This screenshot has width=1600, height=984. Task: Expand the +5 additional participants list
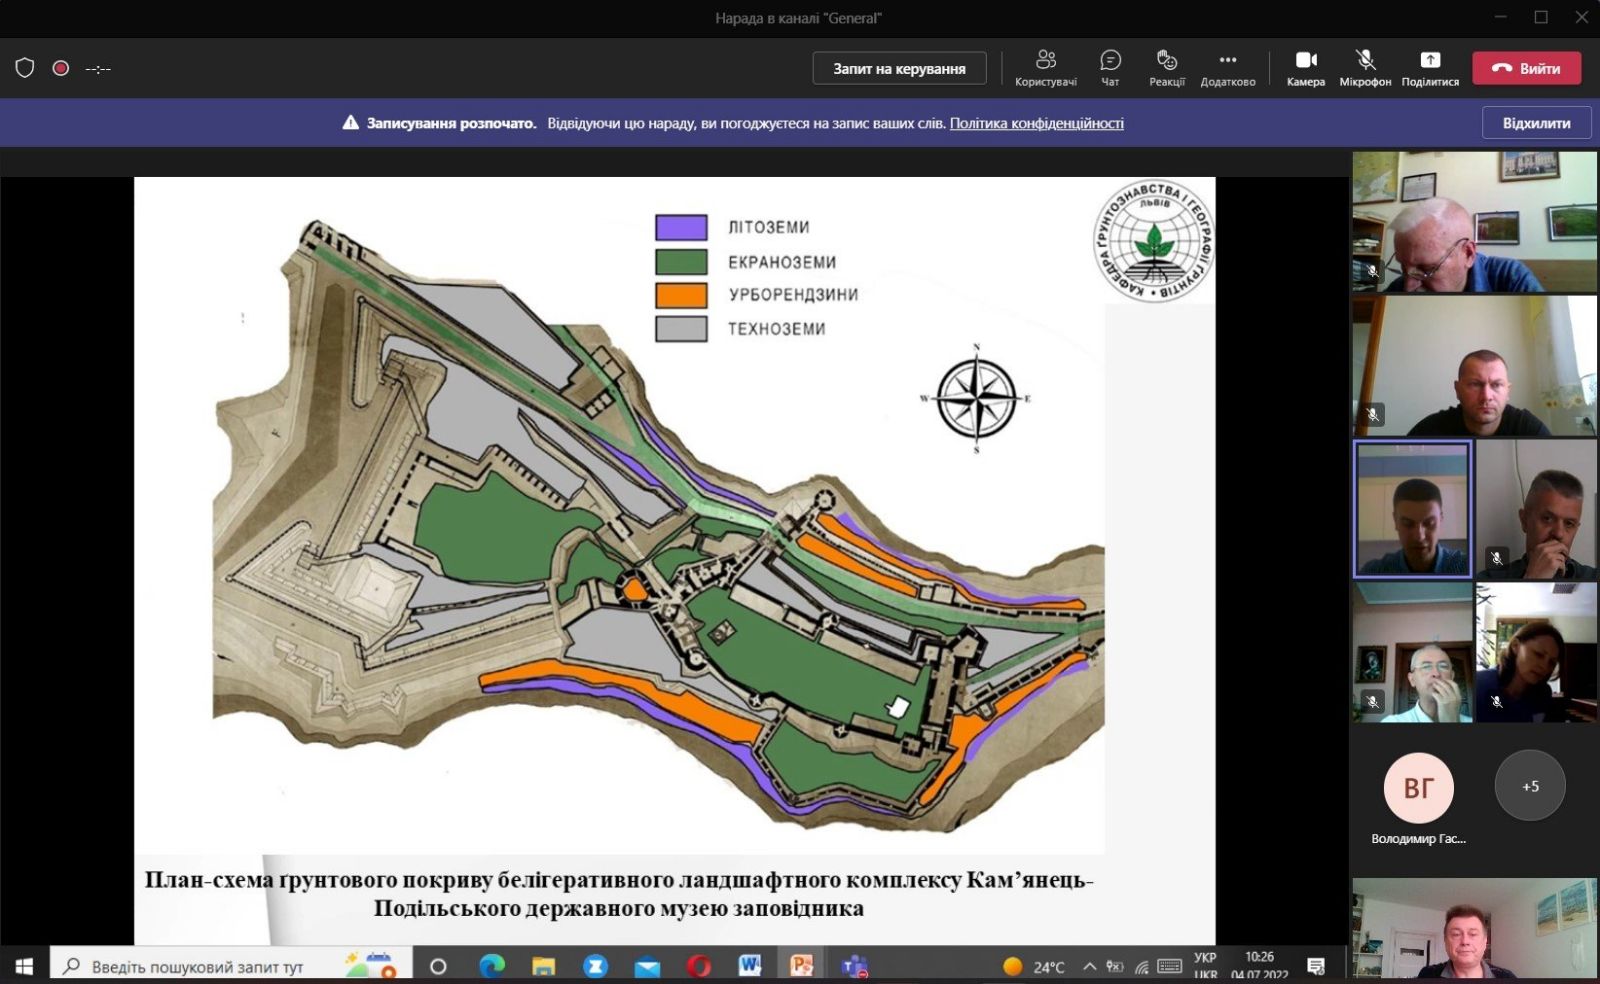click(1530, 786)
